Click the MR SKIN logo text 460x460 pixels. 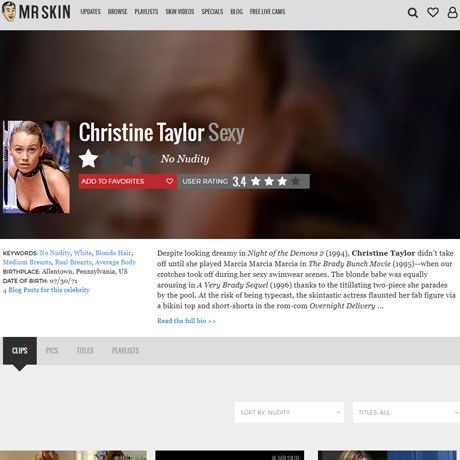(x=45, y=12)
